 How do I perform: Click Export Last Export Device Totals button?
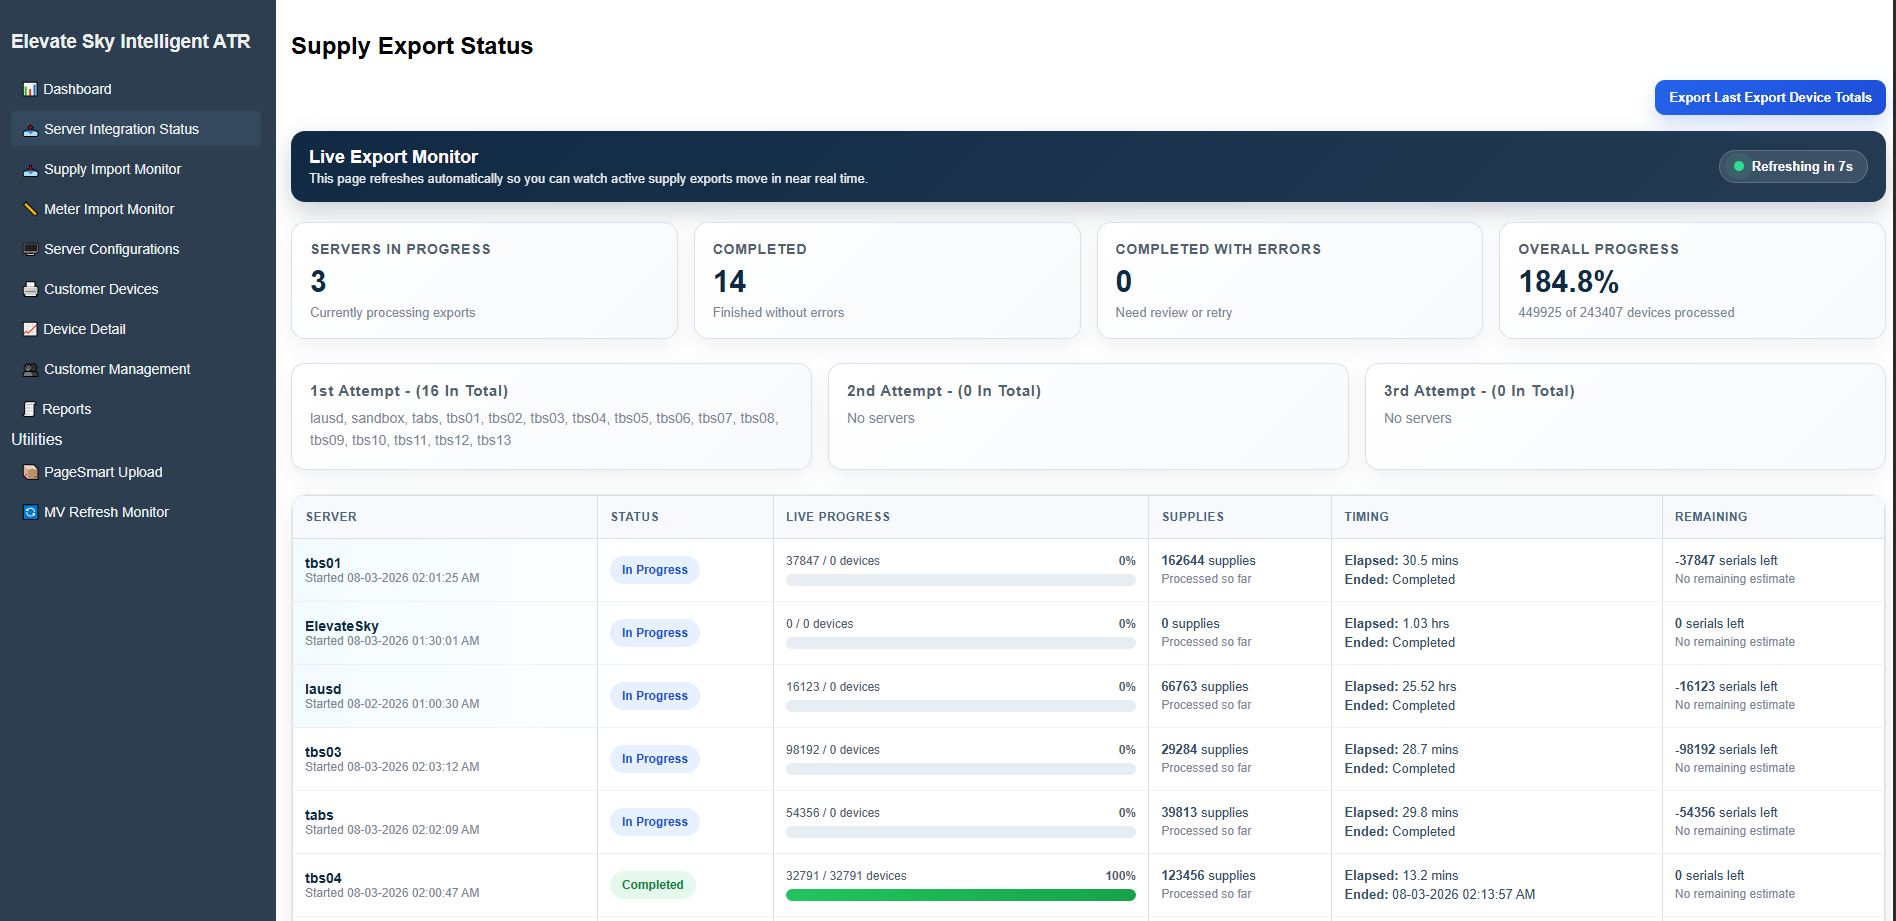[1770, 97]
